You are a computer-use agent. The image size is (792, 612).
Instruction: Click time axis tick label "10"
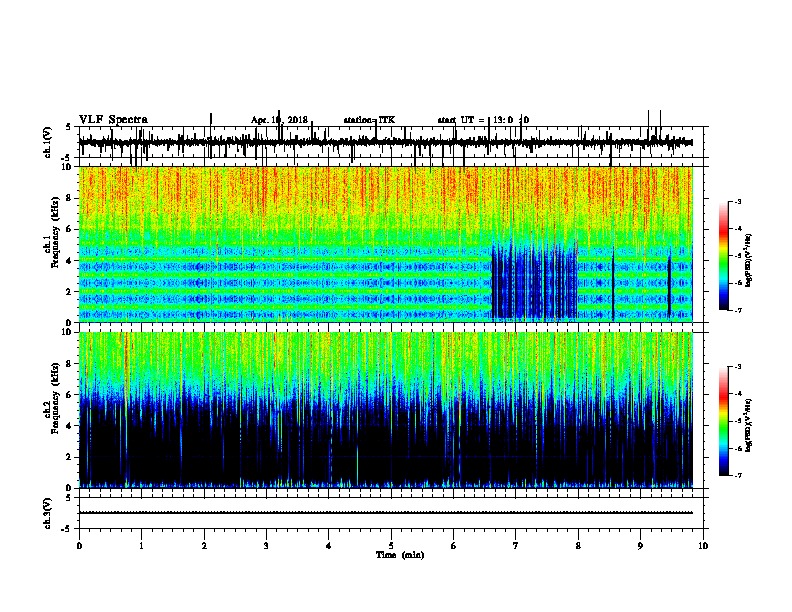pyautogui.click(x=703, y=546)
